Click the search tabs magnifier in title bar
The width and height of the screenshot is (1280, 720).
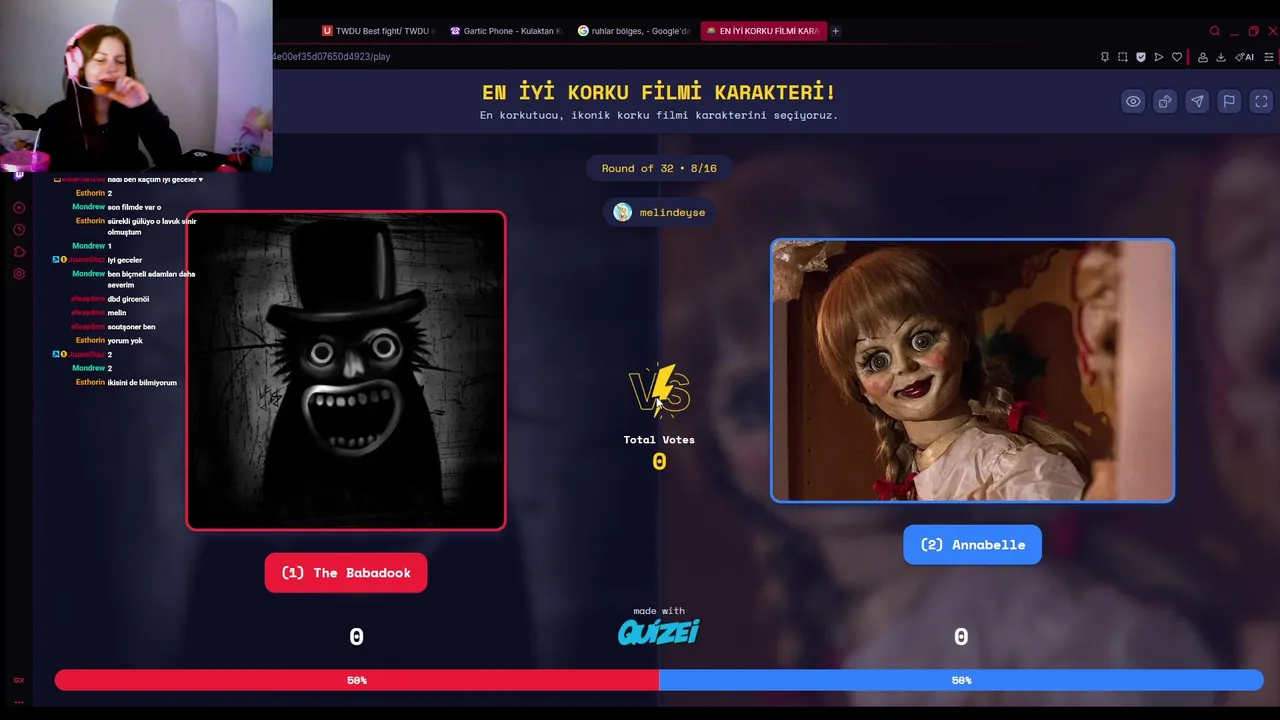click(1215, 31)
